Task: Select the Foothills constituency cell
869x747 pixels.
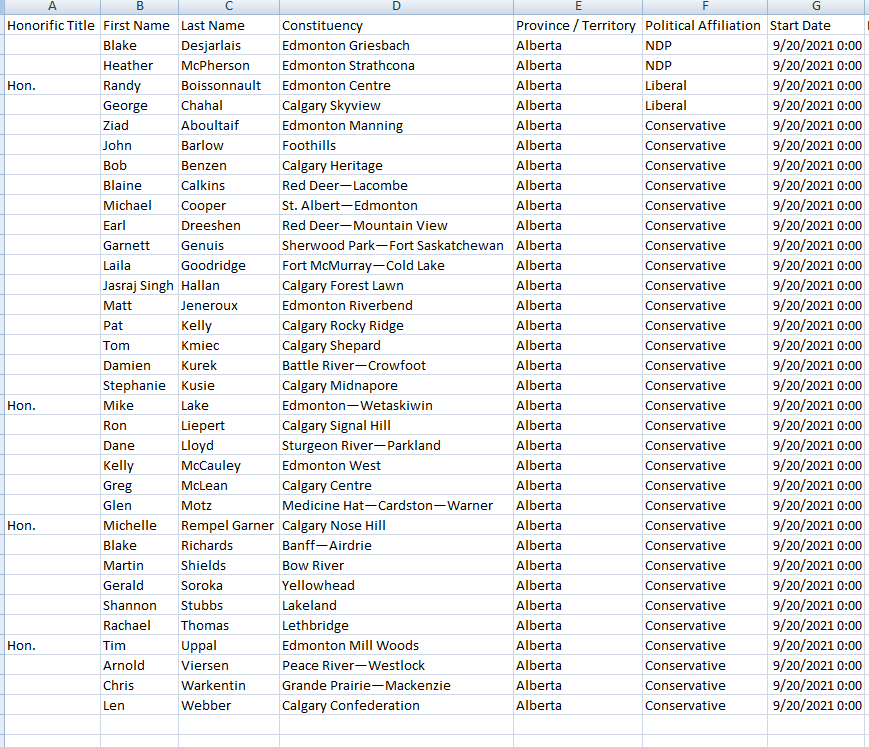Action: pyautogui.click(x=396, y=145)
